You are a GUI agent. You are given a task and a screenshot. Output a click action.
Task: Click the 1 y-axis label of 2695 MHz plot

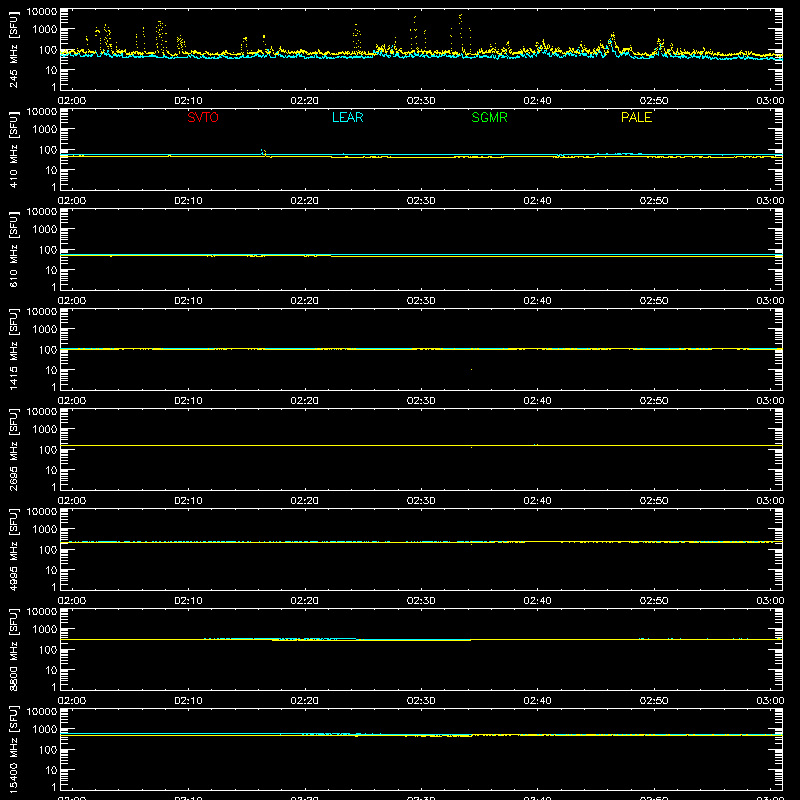pyautogui.click(x=54, y=487)
